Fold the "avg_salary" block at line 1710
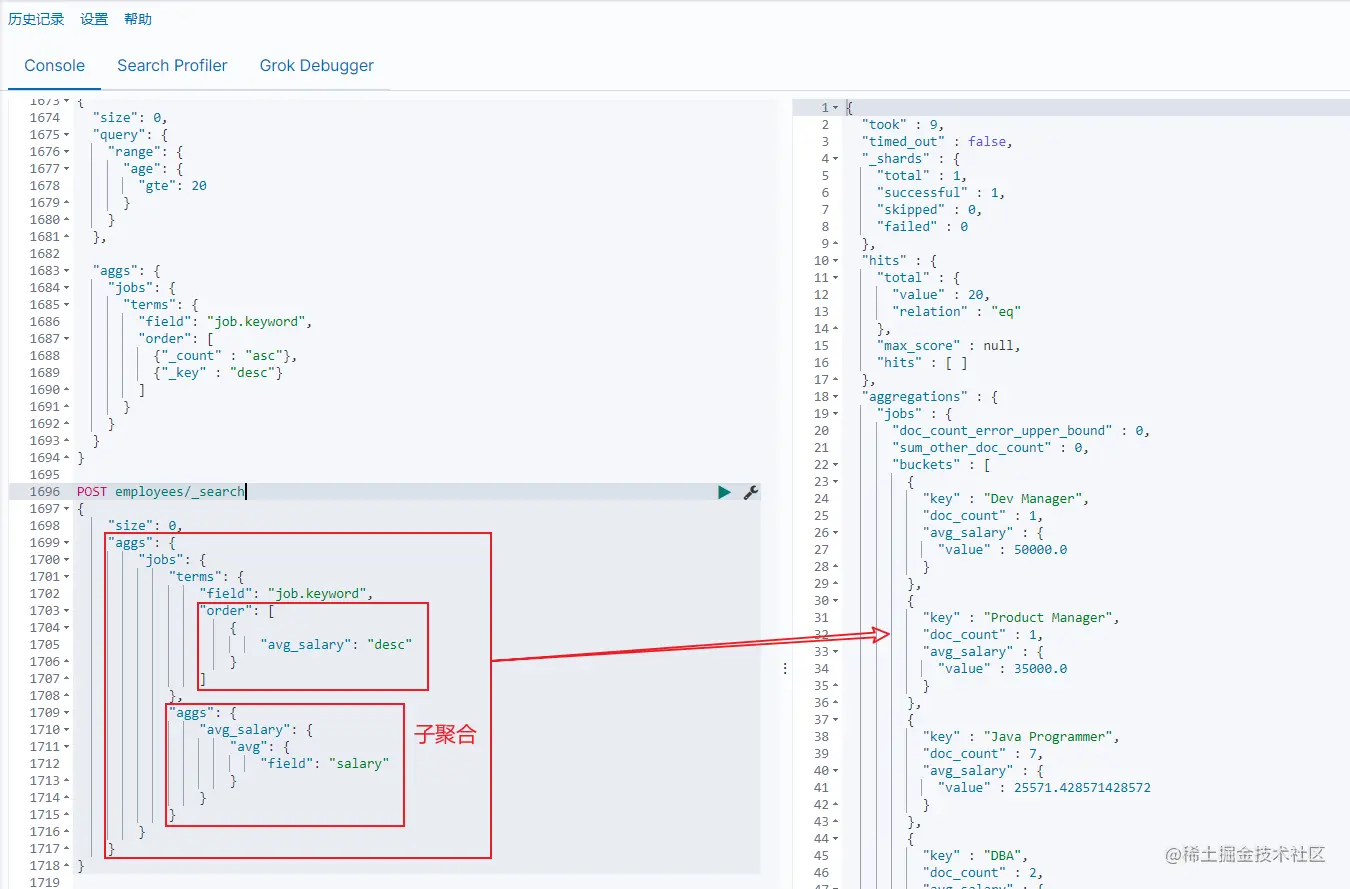This screenshot has height=889, width=1350. 66,730
